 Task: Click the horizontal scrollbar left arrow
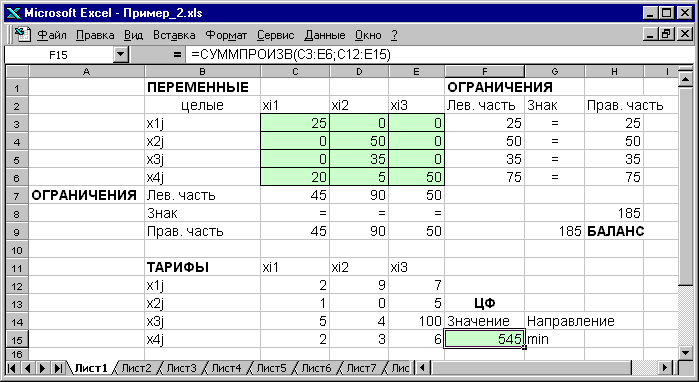pos(423,368)
